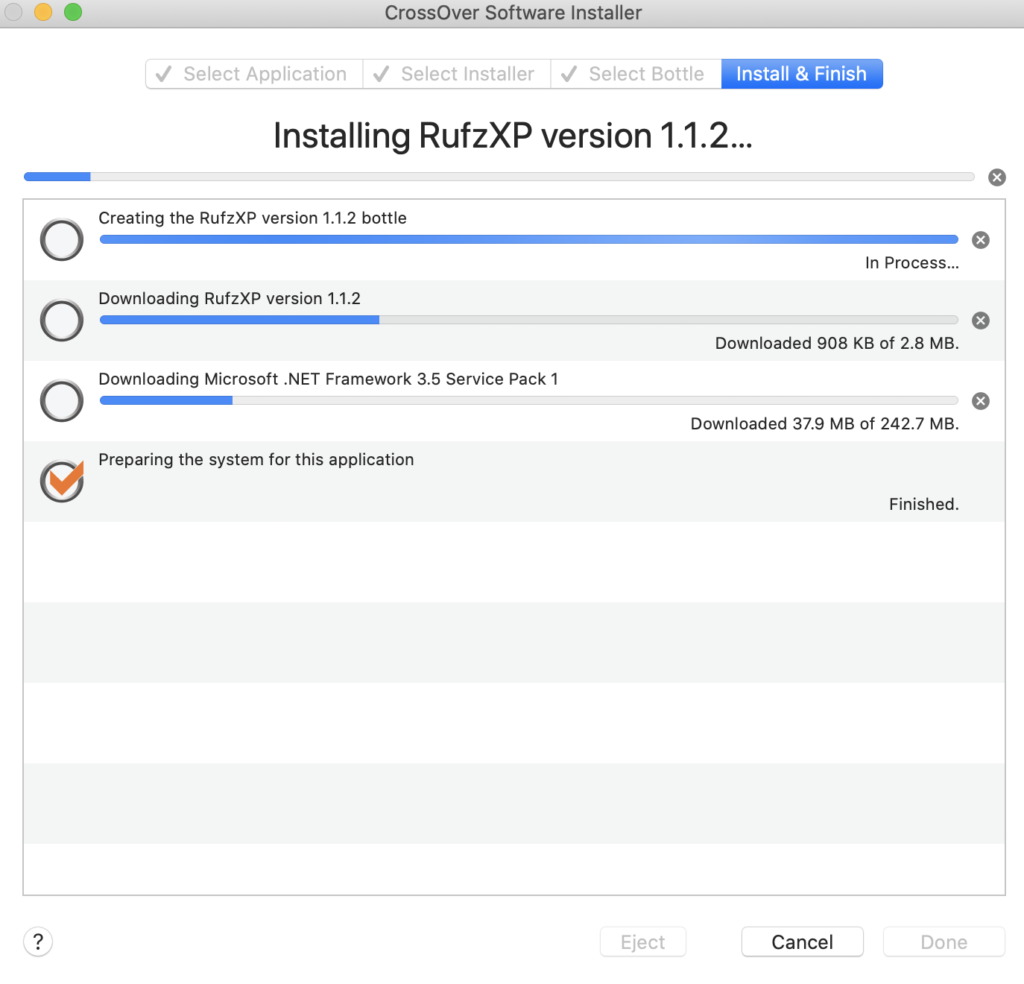Cancel the RufzXP version download task
1024x984 pixels.
click(981, 320)
